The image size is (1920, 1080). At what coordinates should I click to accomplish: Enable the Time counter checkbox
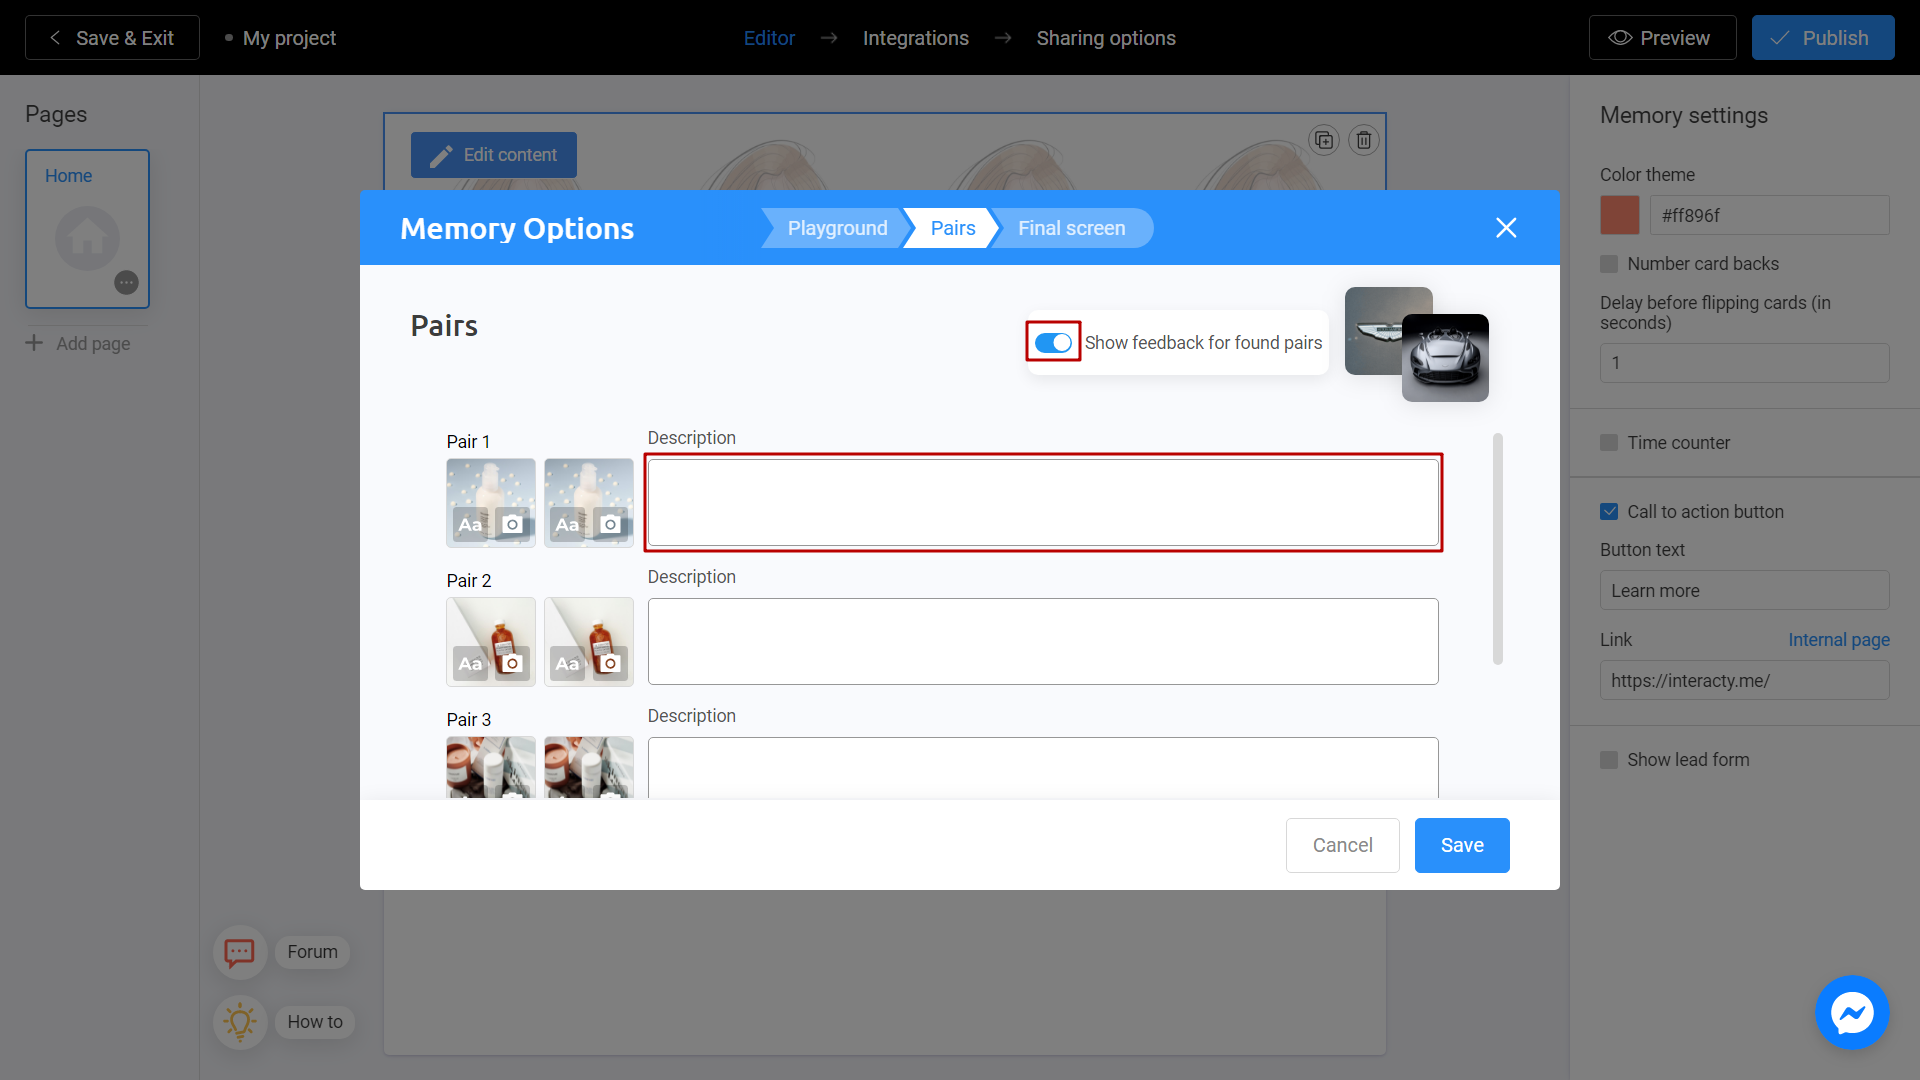point(1609,442)
